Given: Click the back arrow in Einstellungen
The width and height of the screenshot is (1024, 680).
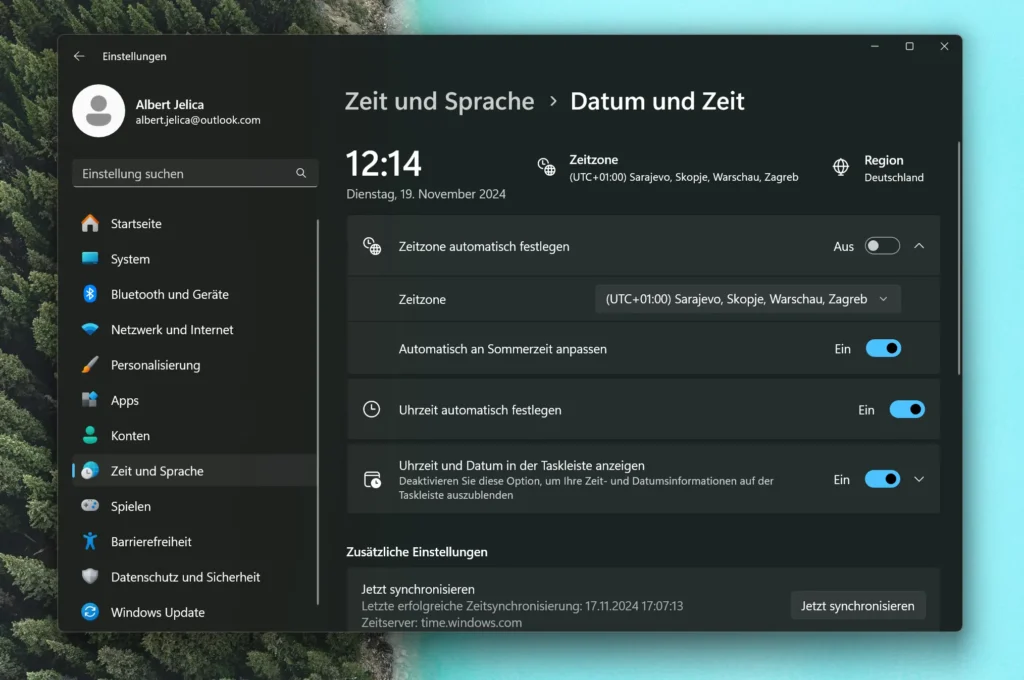Looking at the screenshot, I should click(79, 56).
